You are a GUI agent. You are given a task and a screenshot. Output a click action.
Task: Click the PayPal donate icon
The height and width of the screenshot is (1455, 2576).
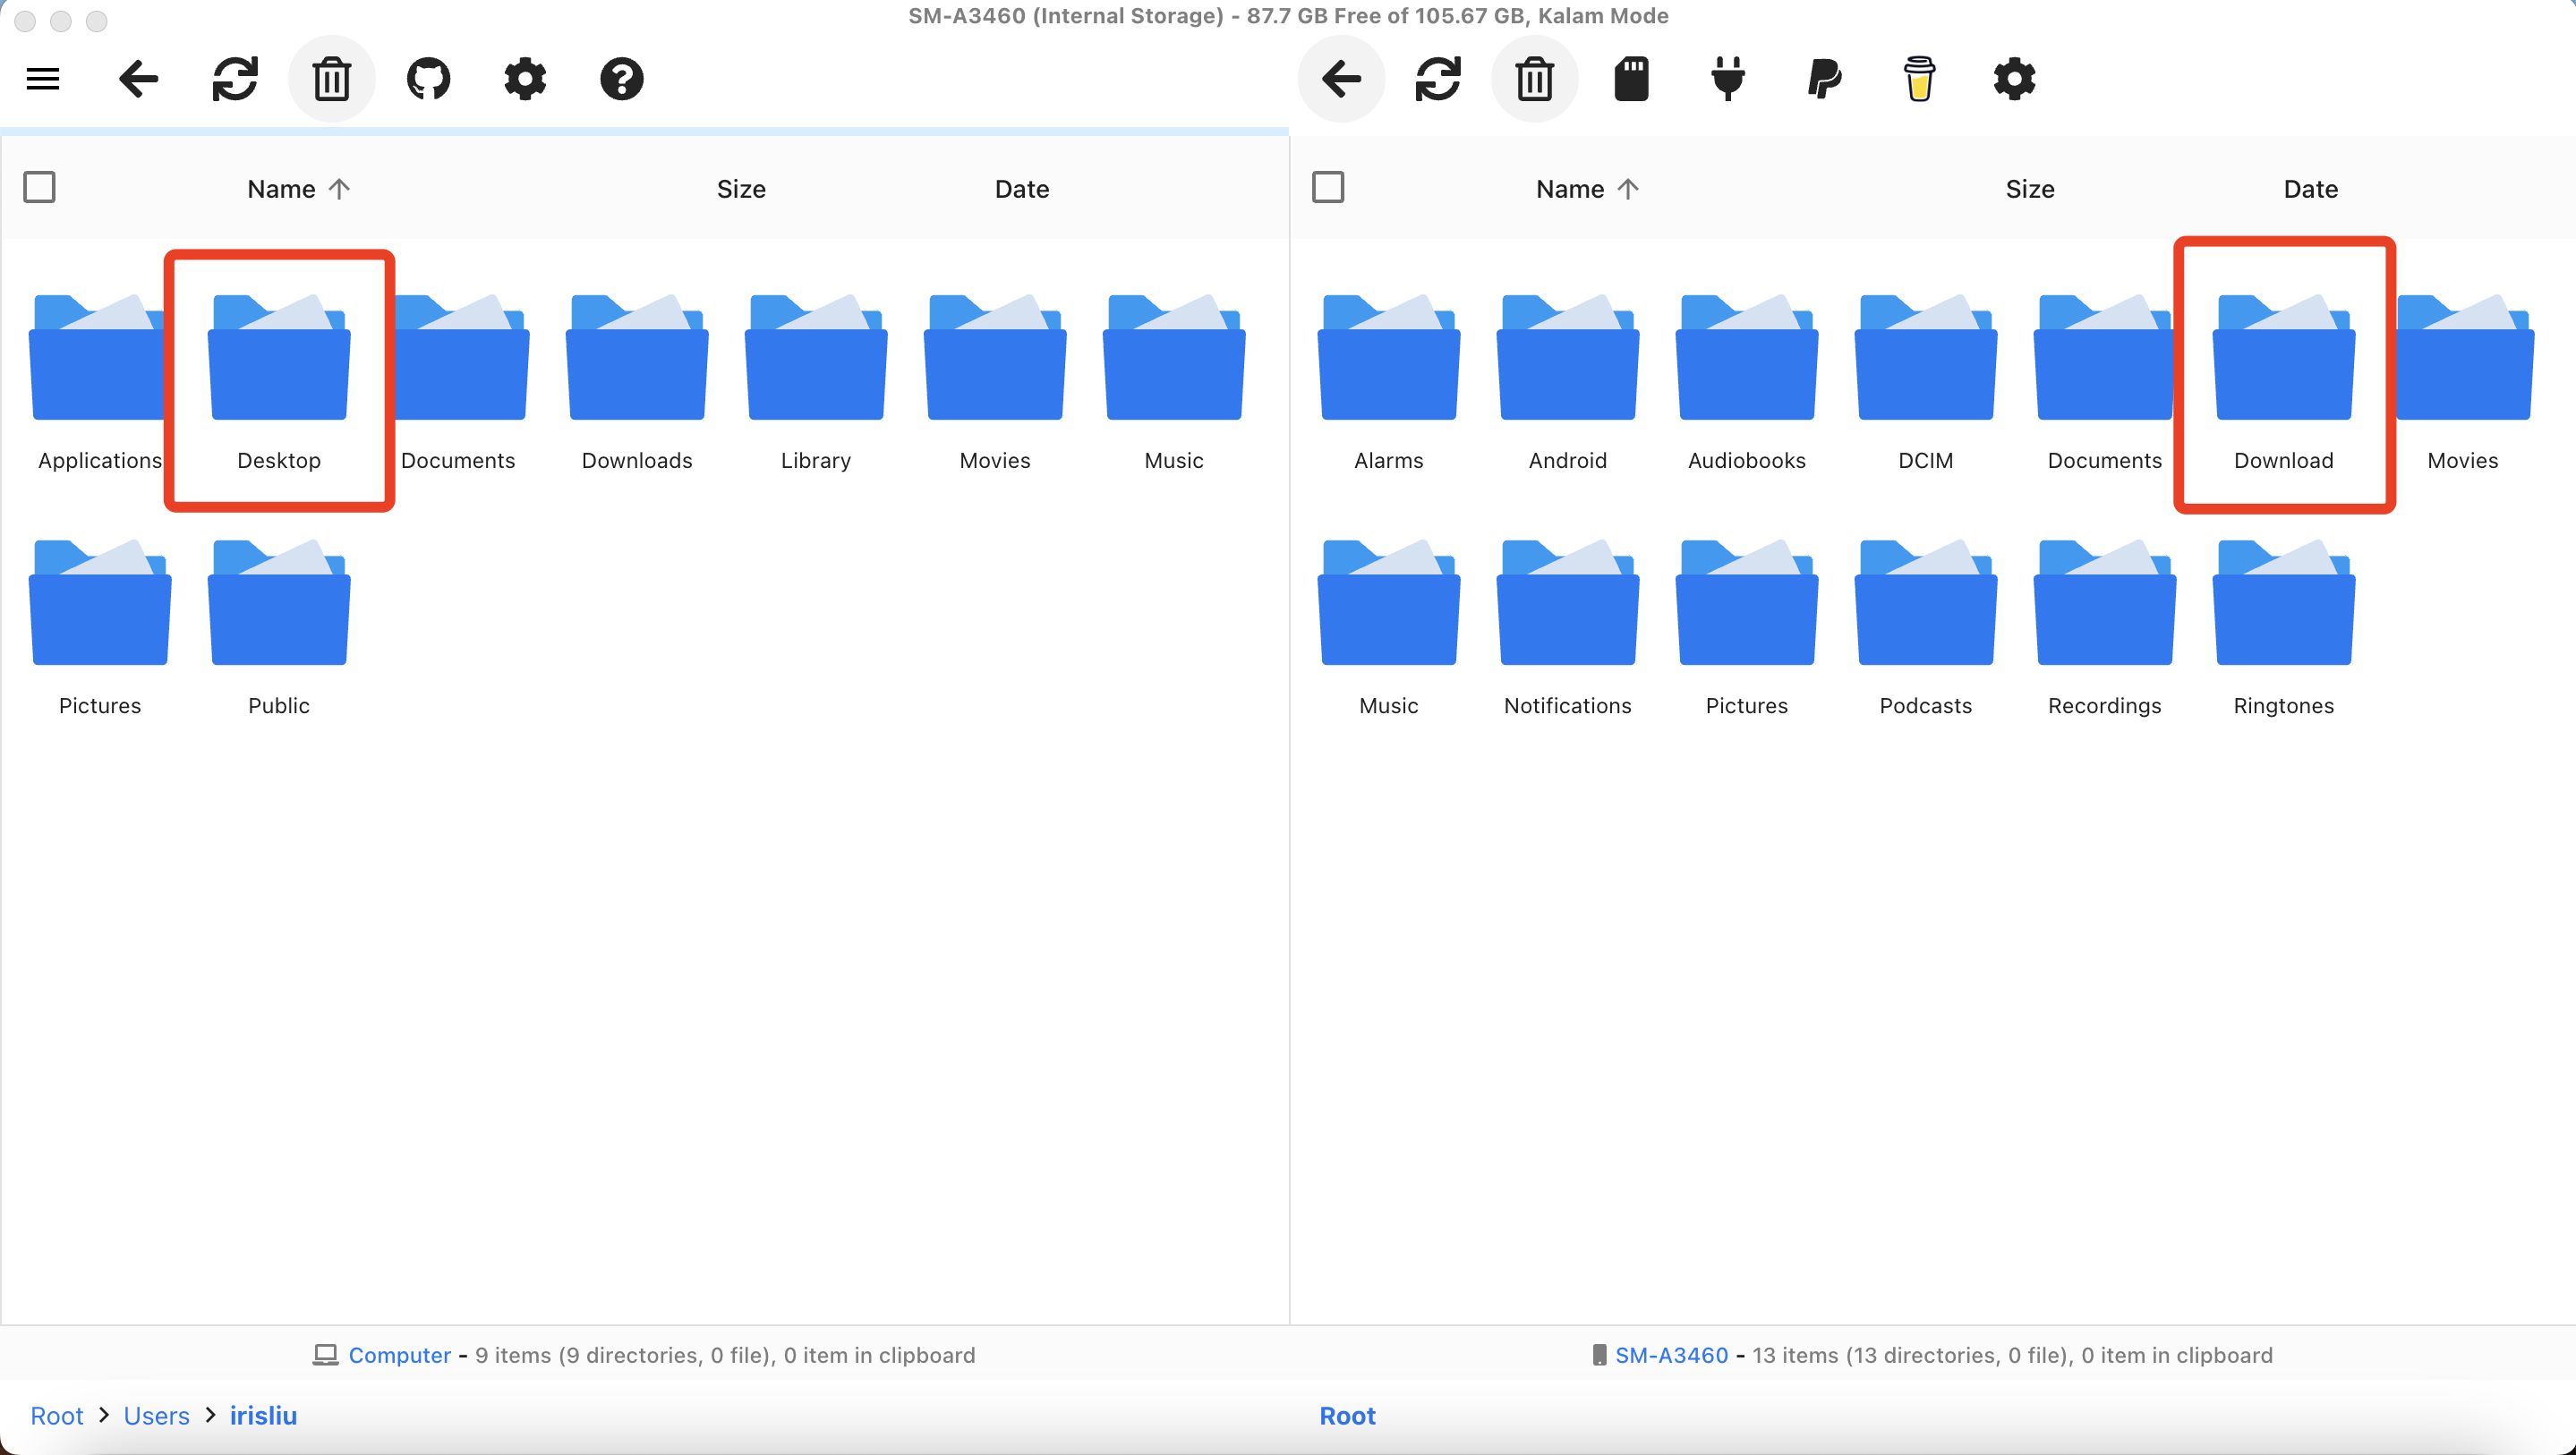tap(1824, 79)
